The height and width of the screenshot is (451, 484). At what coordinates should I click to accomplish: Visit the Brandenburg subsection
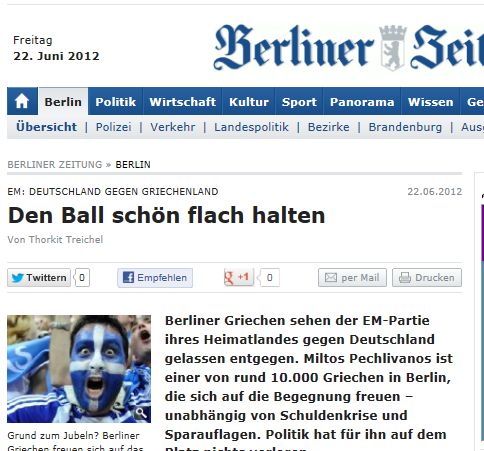(x=405, y=127)
